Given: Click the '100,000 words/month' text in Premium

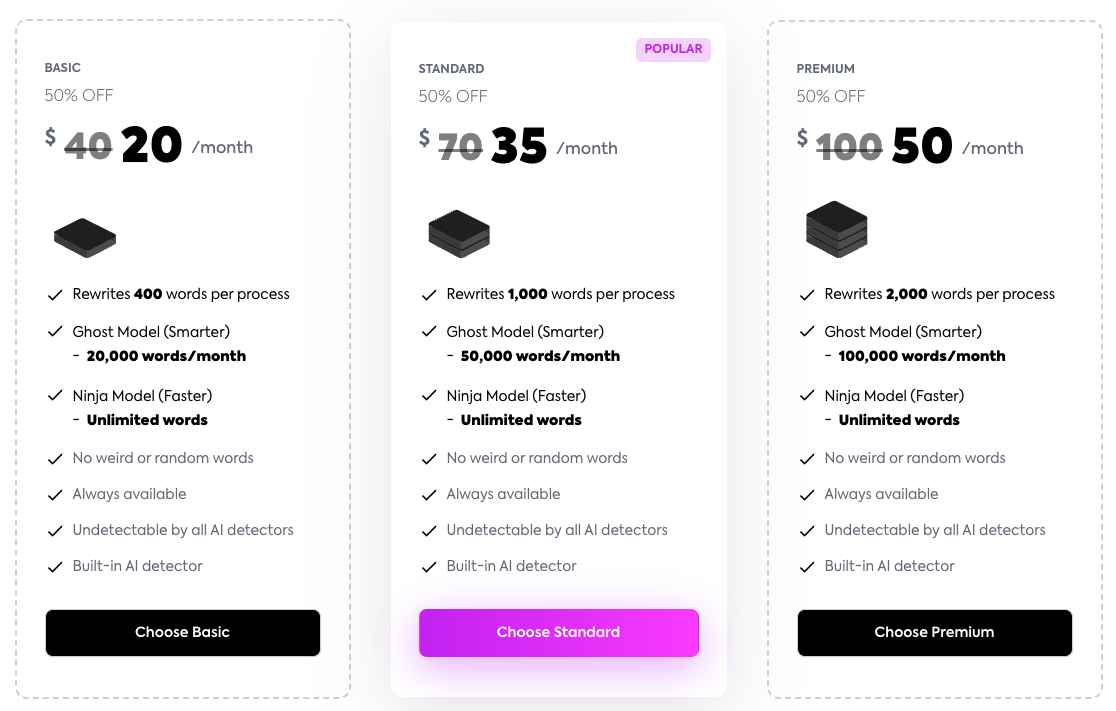Looking at the screenshot, I should (x=922, y=356).
